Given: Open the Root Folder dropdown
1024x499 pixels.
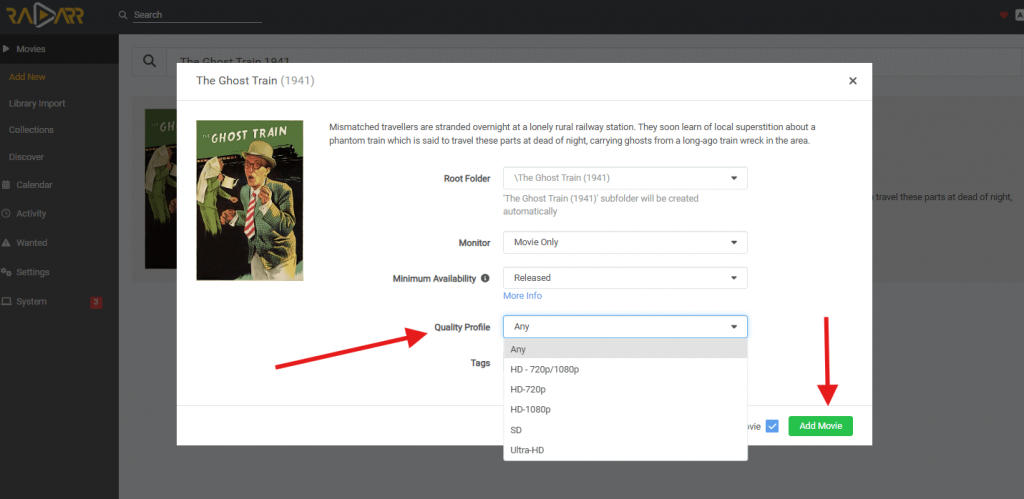Looking at the screenshot, I should (x=625, y=178).
